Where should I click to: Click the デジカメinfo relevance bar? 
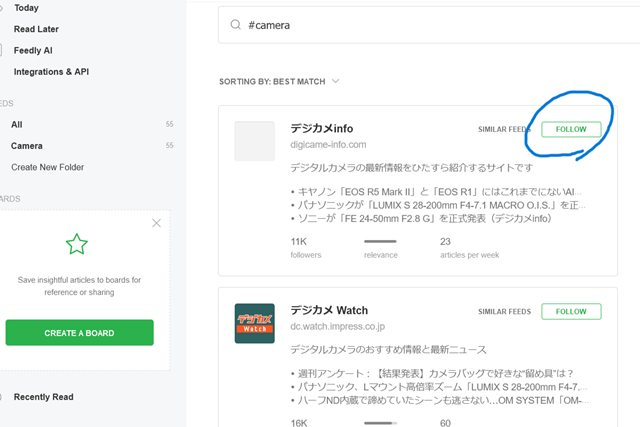[380, 241]
